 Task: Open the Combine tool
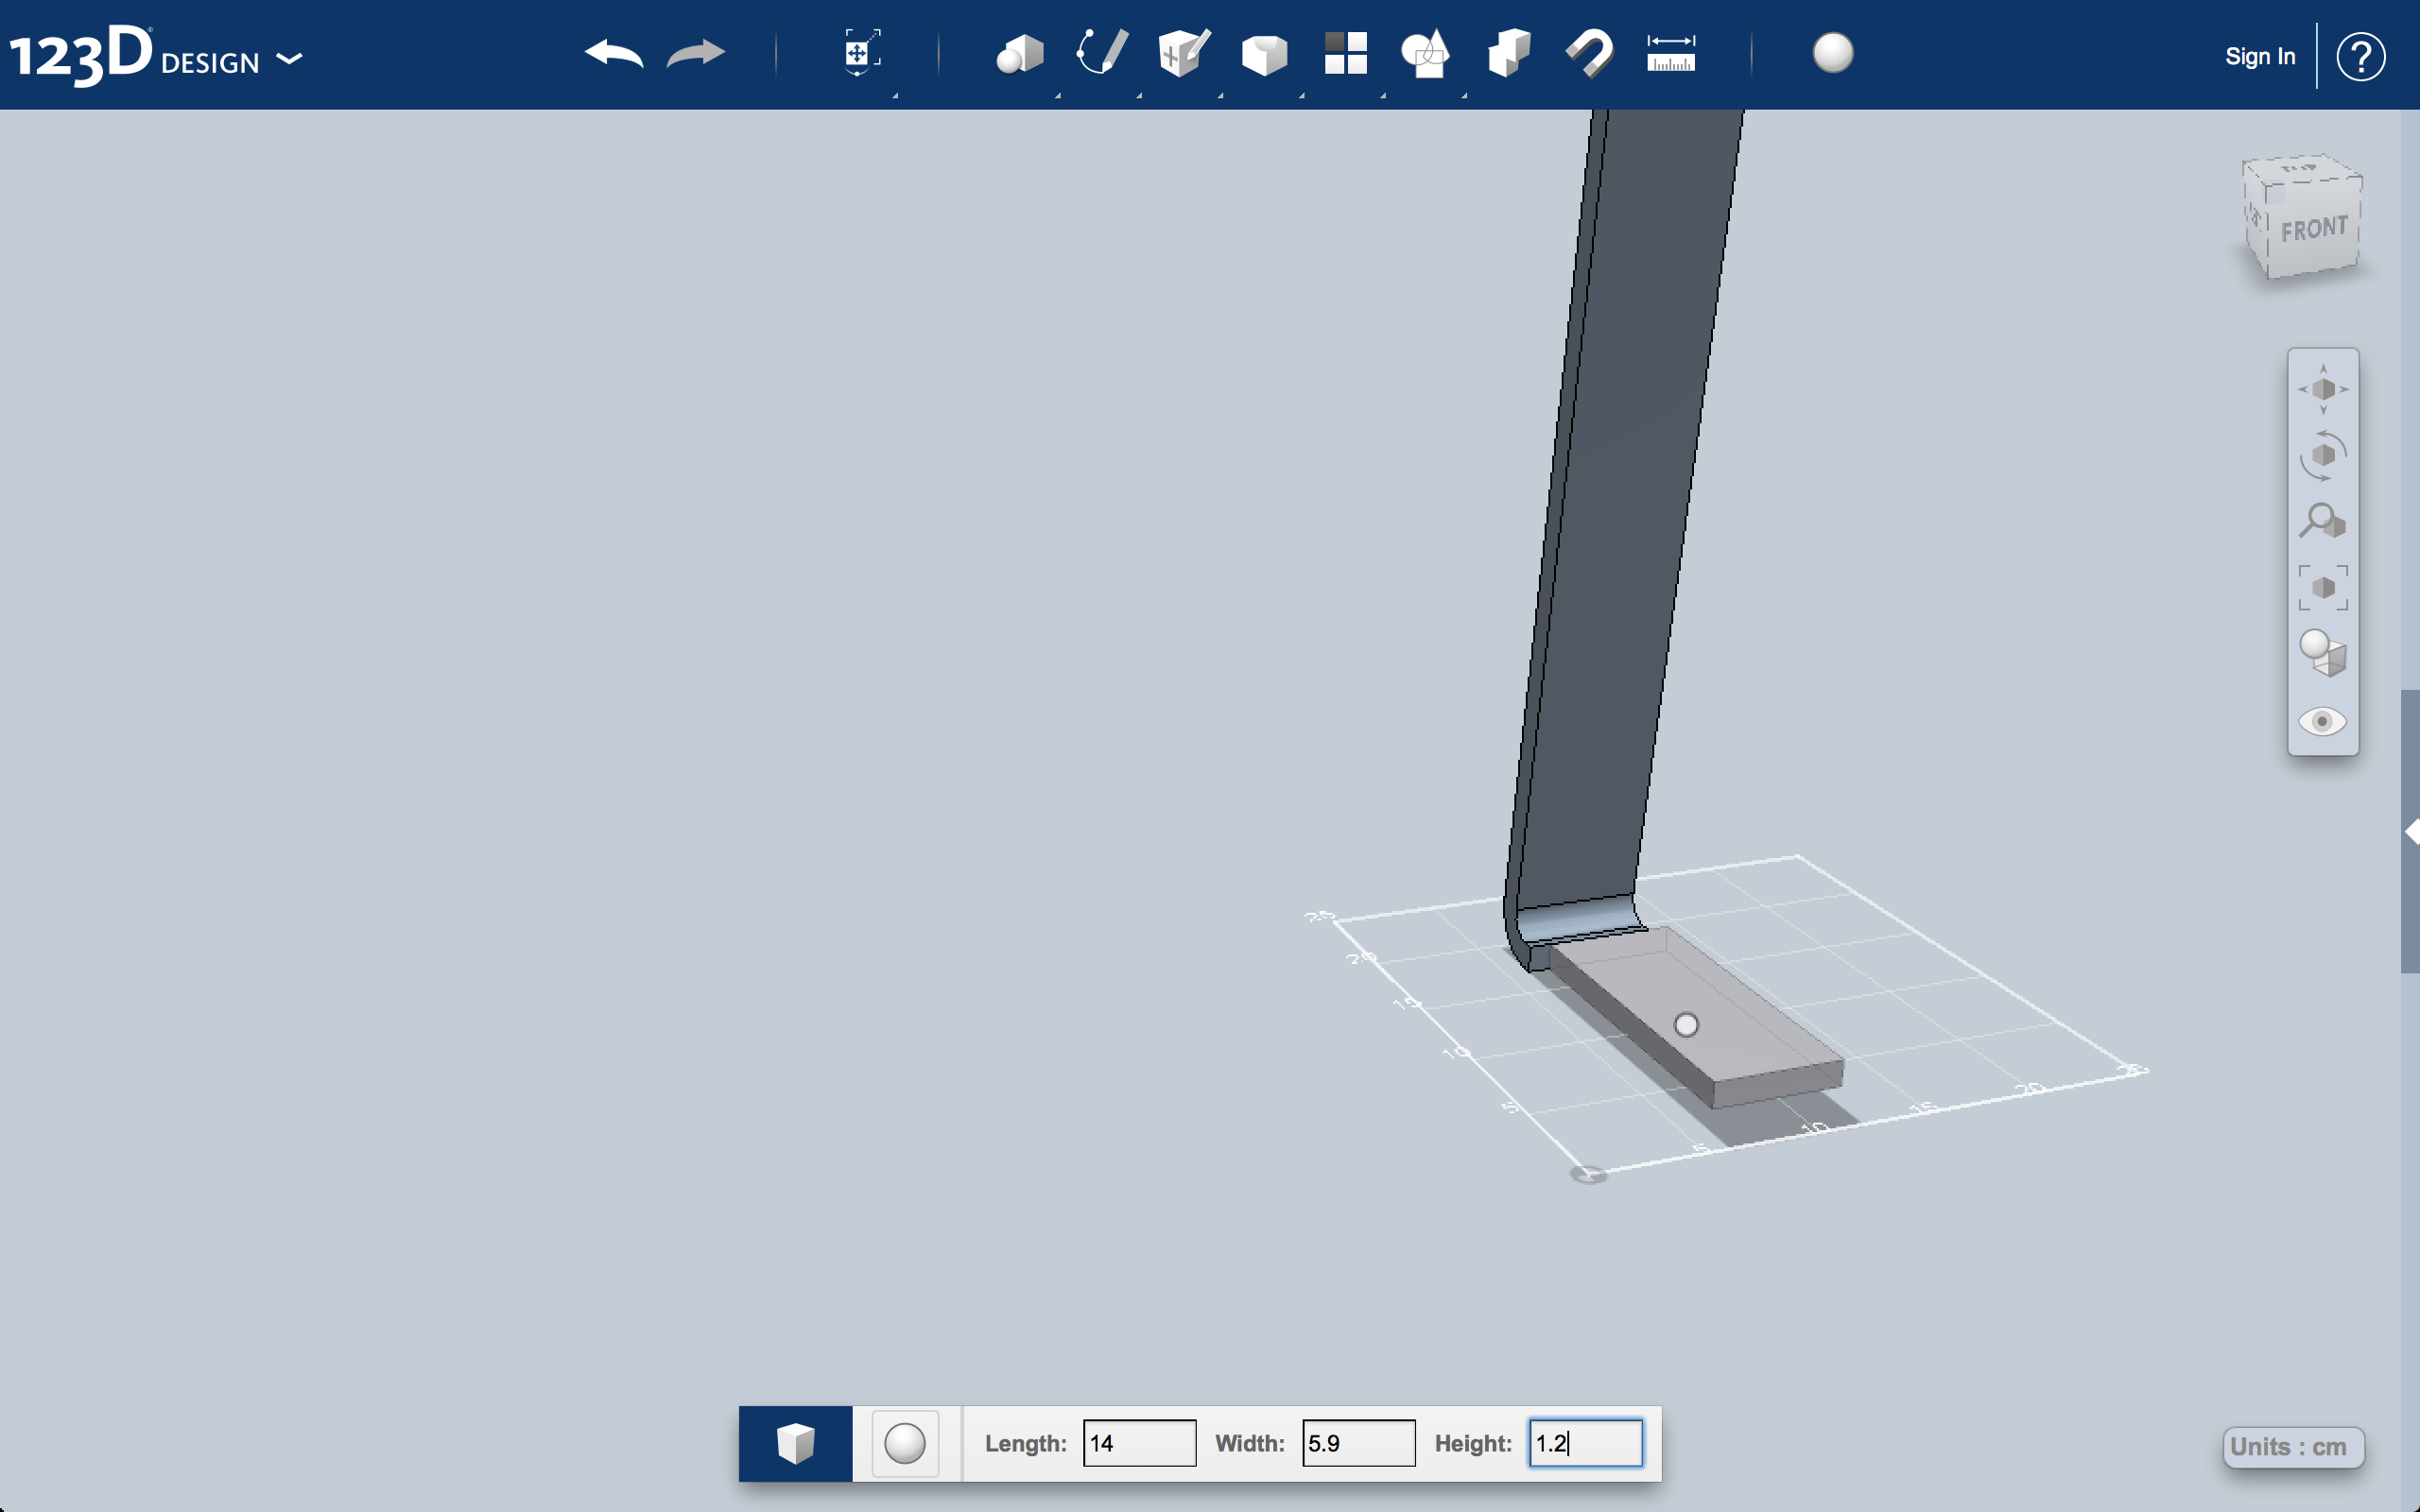(x=1509, y=53)
